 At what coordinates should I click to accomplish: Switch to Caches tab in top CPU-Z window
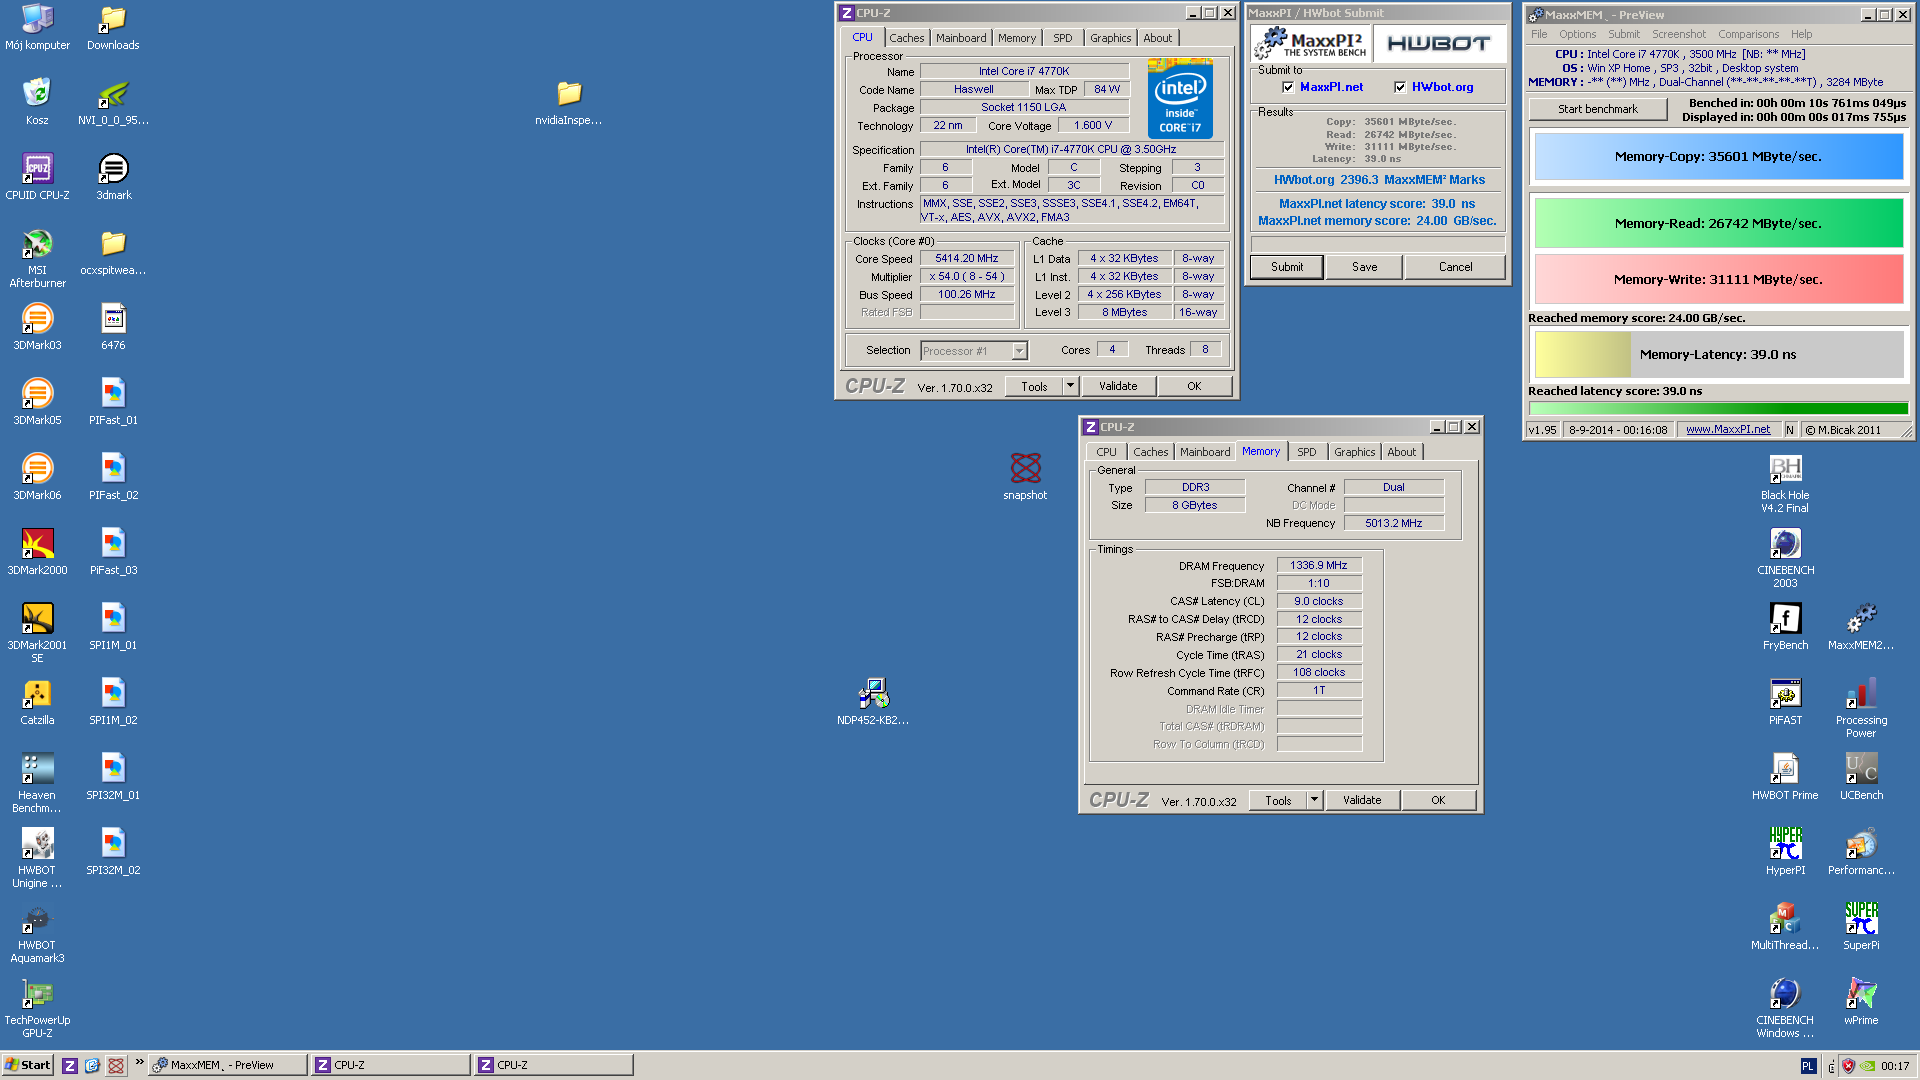906,38
